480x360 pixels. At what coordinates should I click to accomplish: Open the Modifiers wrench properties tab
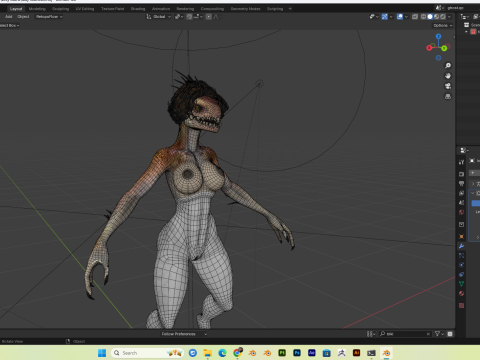click(461, 246)
